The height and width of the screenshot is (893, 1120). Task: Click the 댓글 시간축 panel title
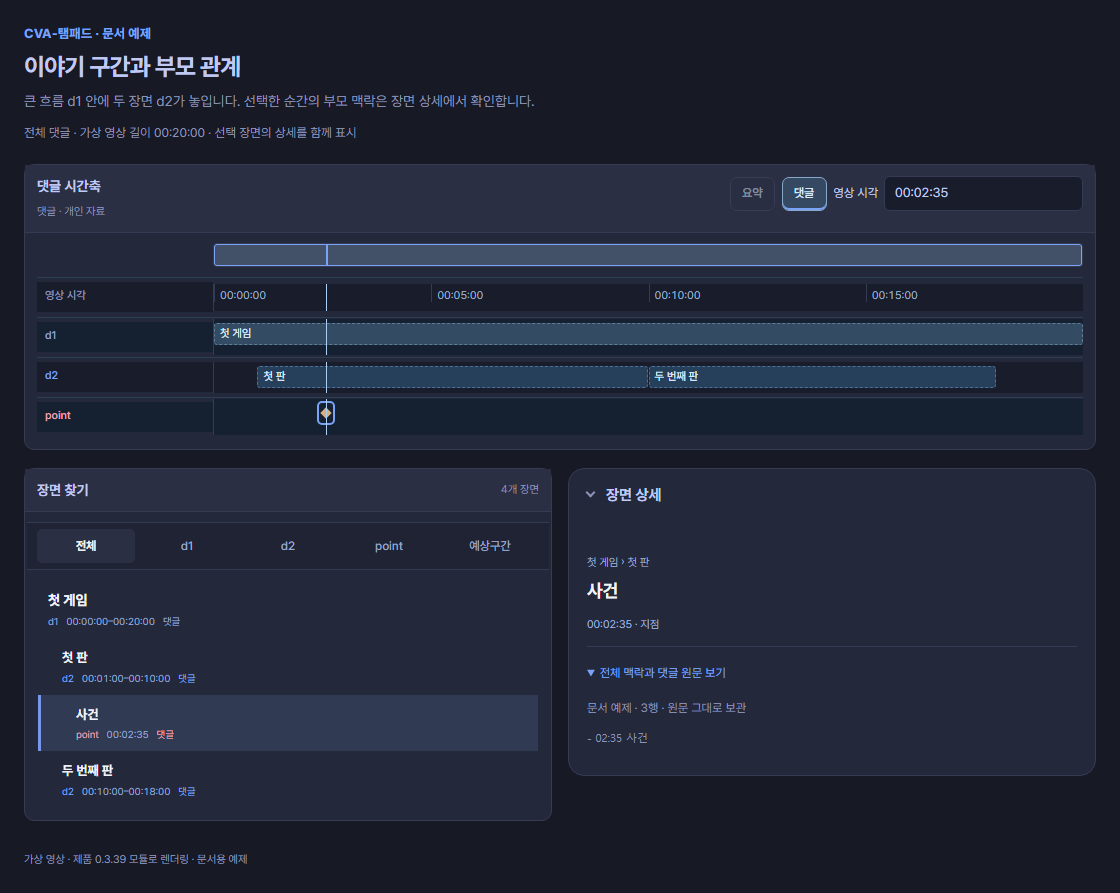tap(69, 186)
